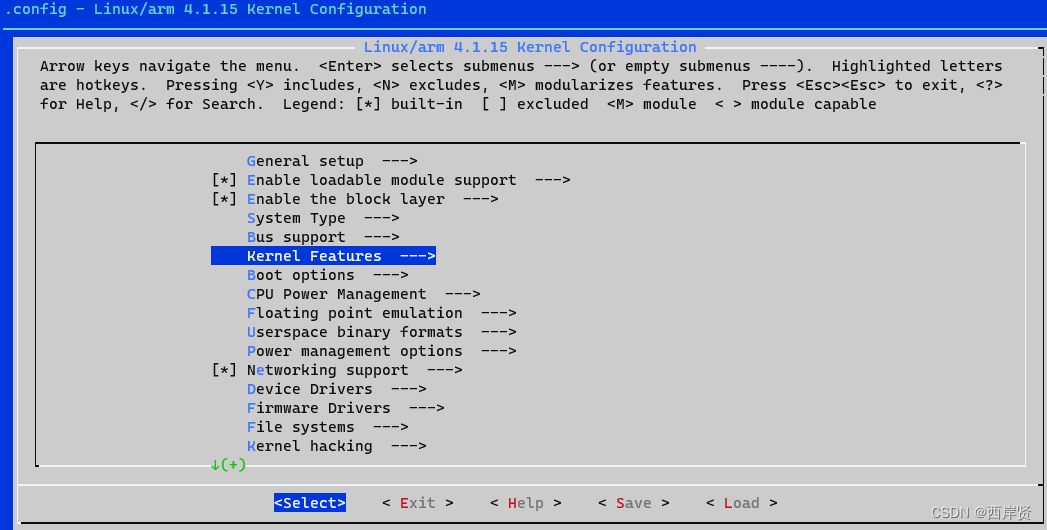Select the highlighted Kernel Features entry
The image size is (1047, 530).
(323, 256)
